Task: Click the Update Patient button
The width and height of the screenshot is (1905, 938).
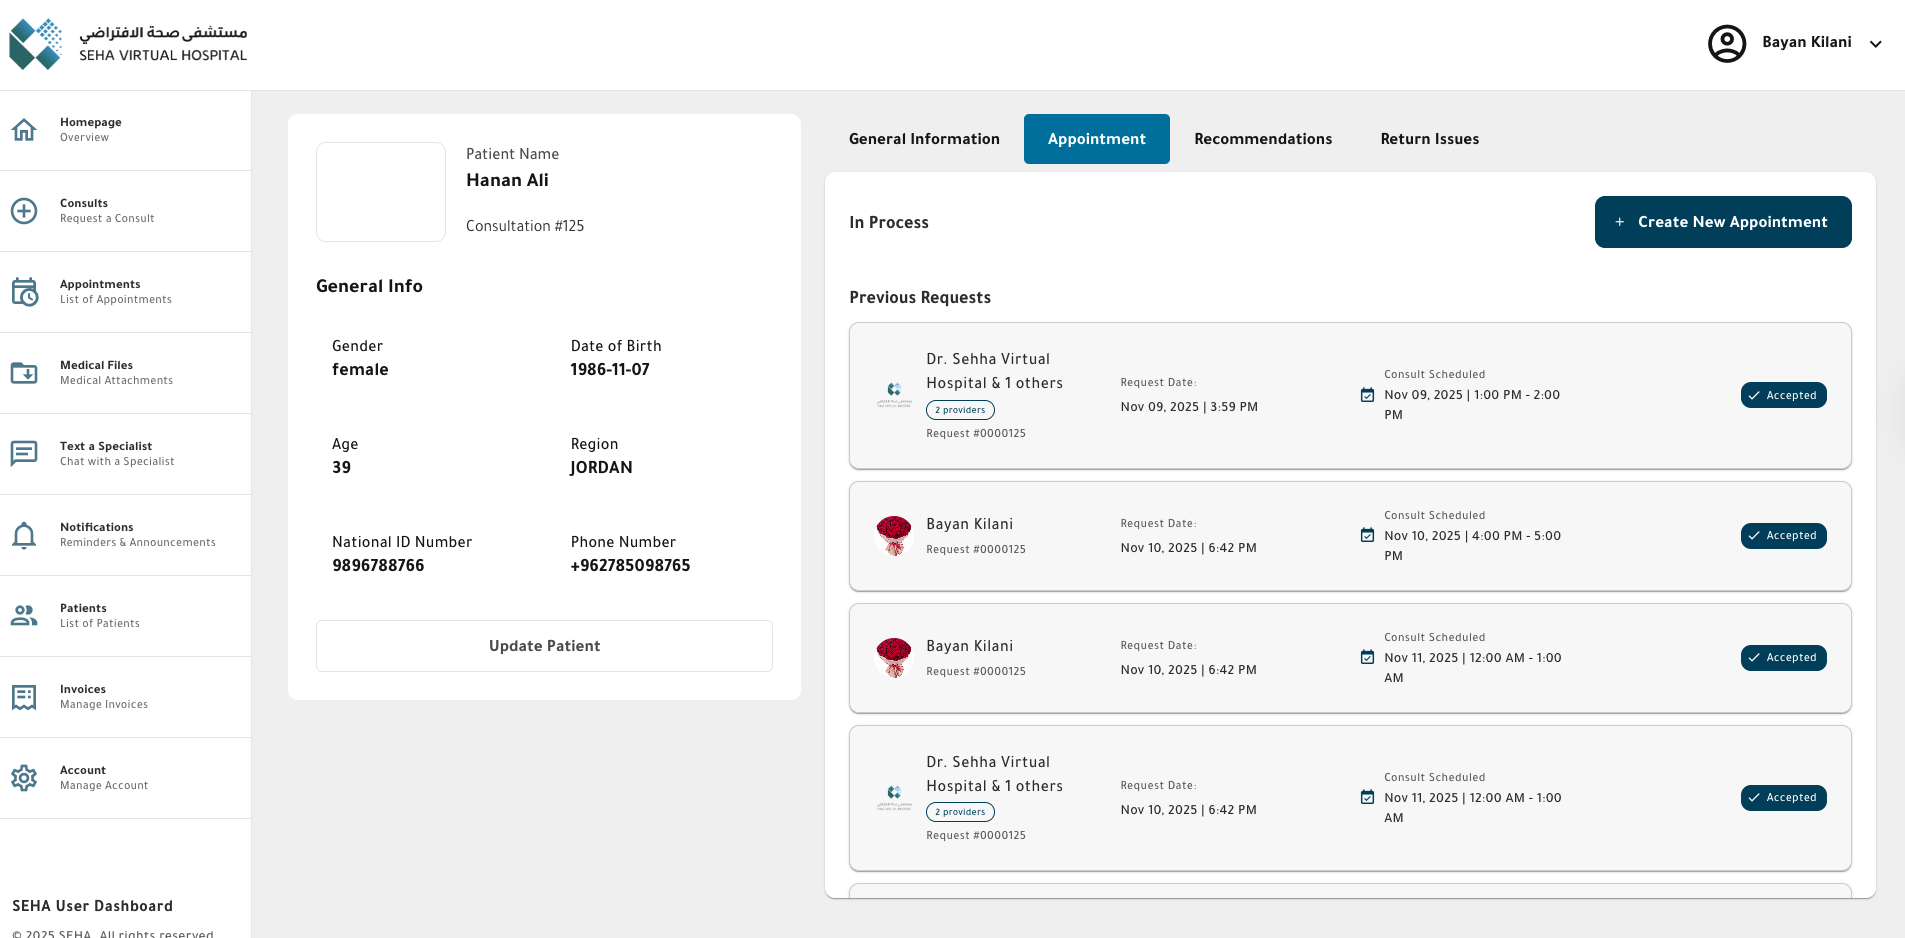Action: [544, 646]
